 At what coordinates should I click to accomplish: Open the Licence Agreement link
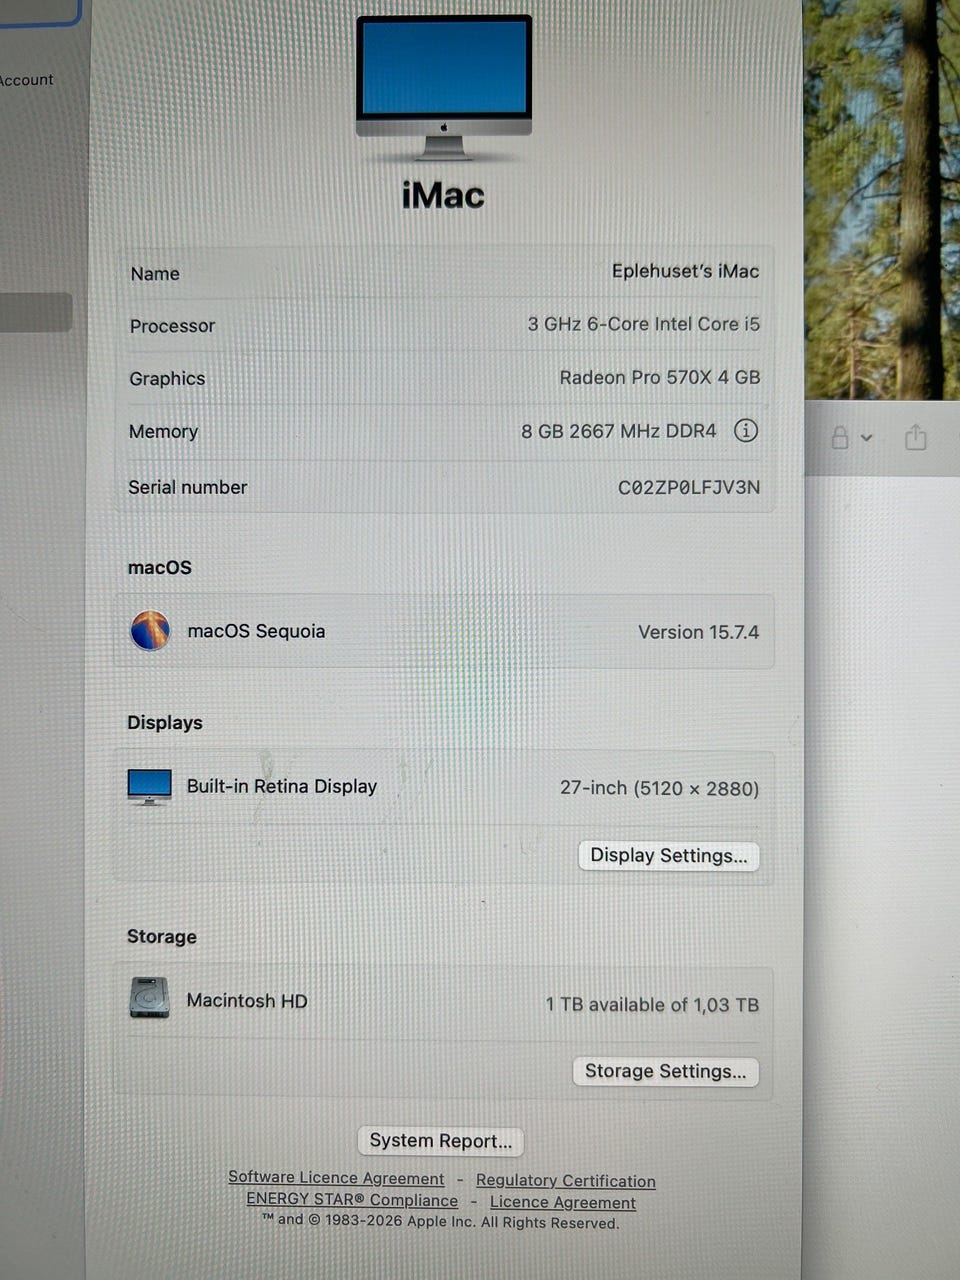(x=563, y=1203)
